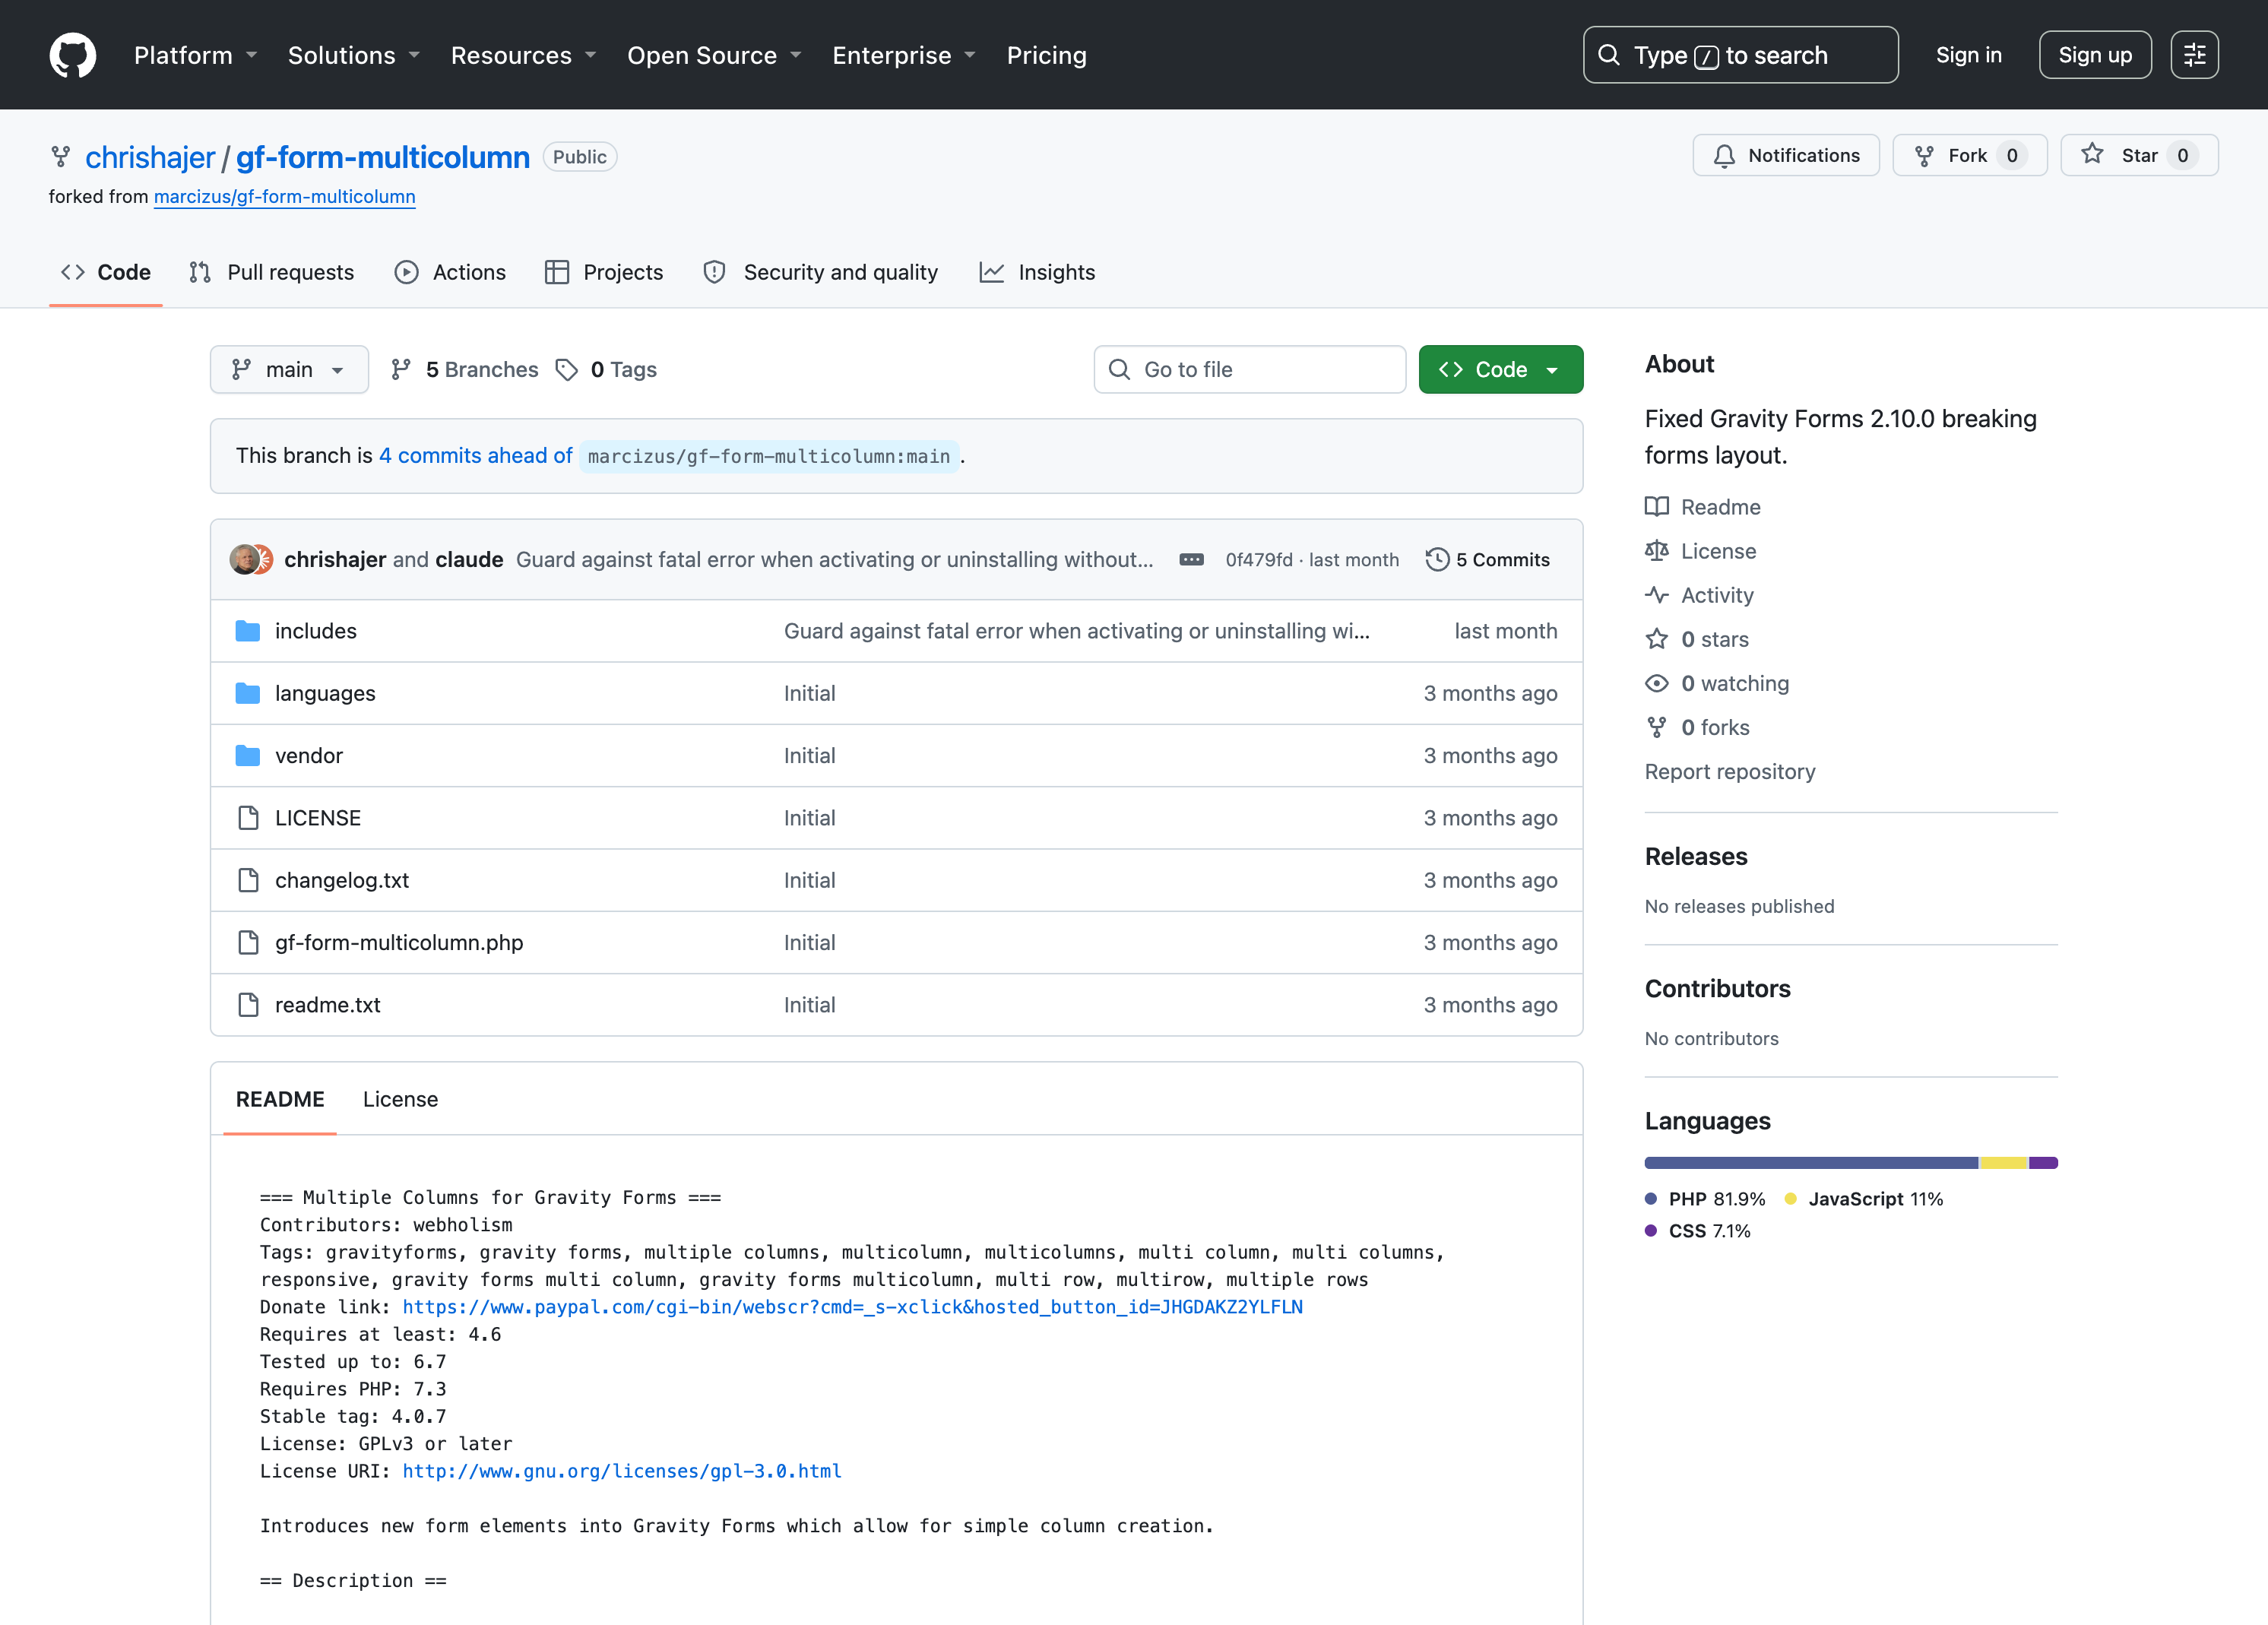Click the commit avatar of chrishajer
This screenshot has width=2268, height=1625.
pyautogui.click(x=243, y=559)
